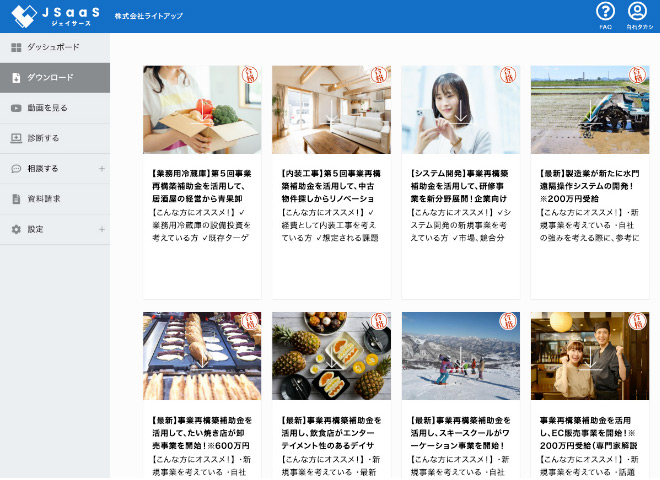Click the 設定 gear icon
Screen dimensions: 660x480
coord(16,229)
